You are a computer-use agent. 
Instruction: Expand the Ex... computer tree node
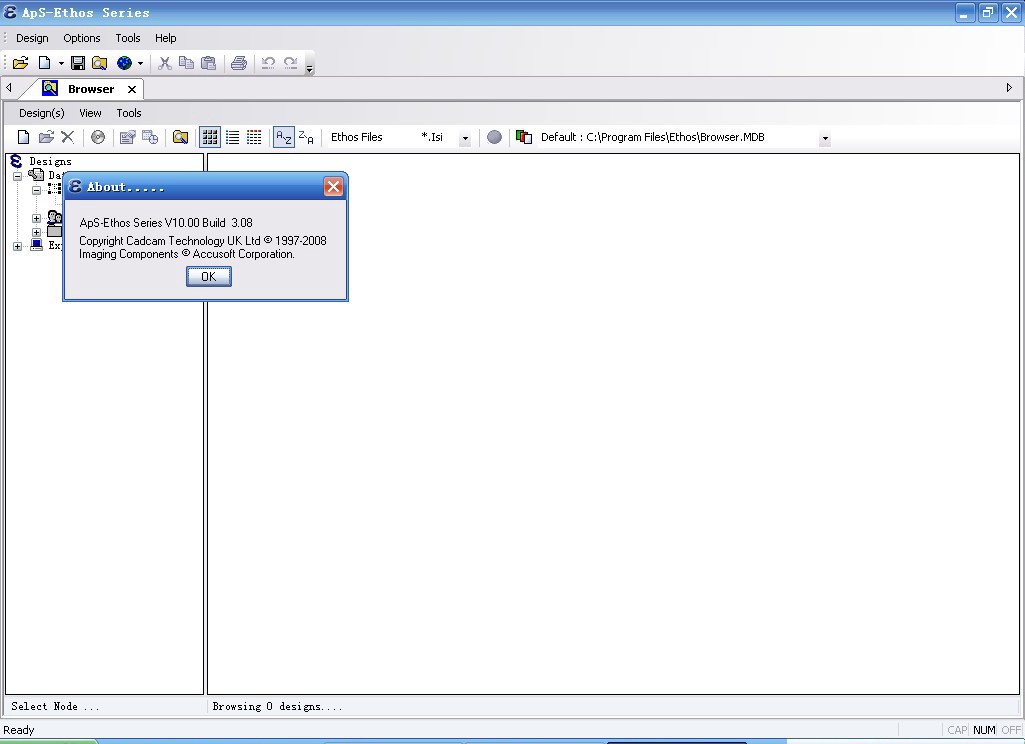18,246
